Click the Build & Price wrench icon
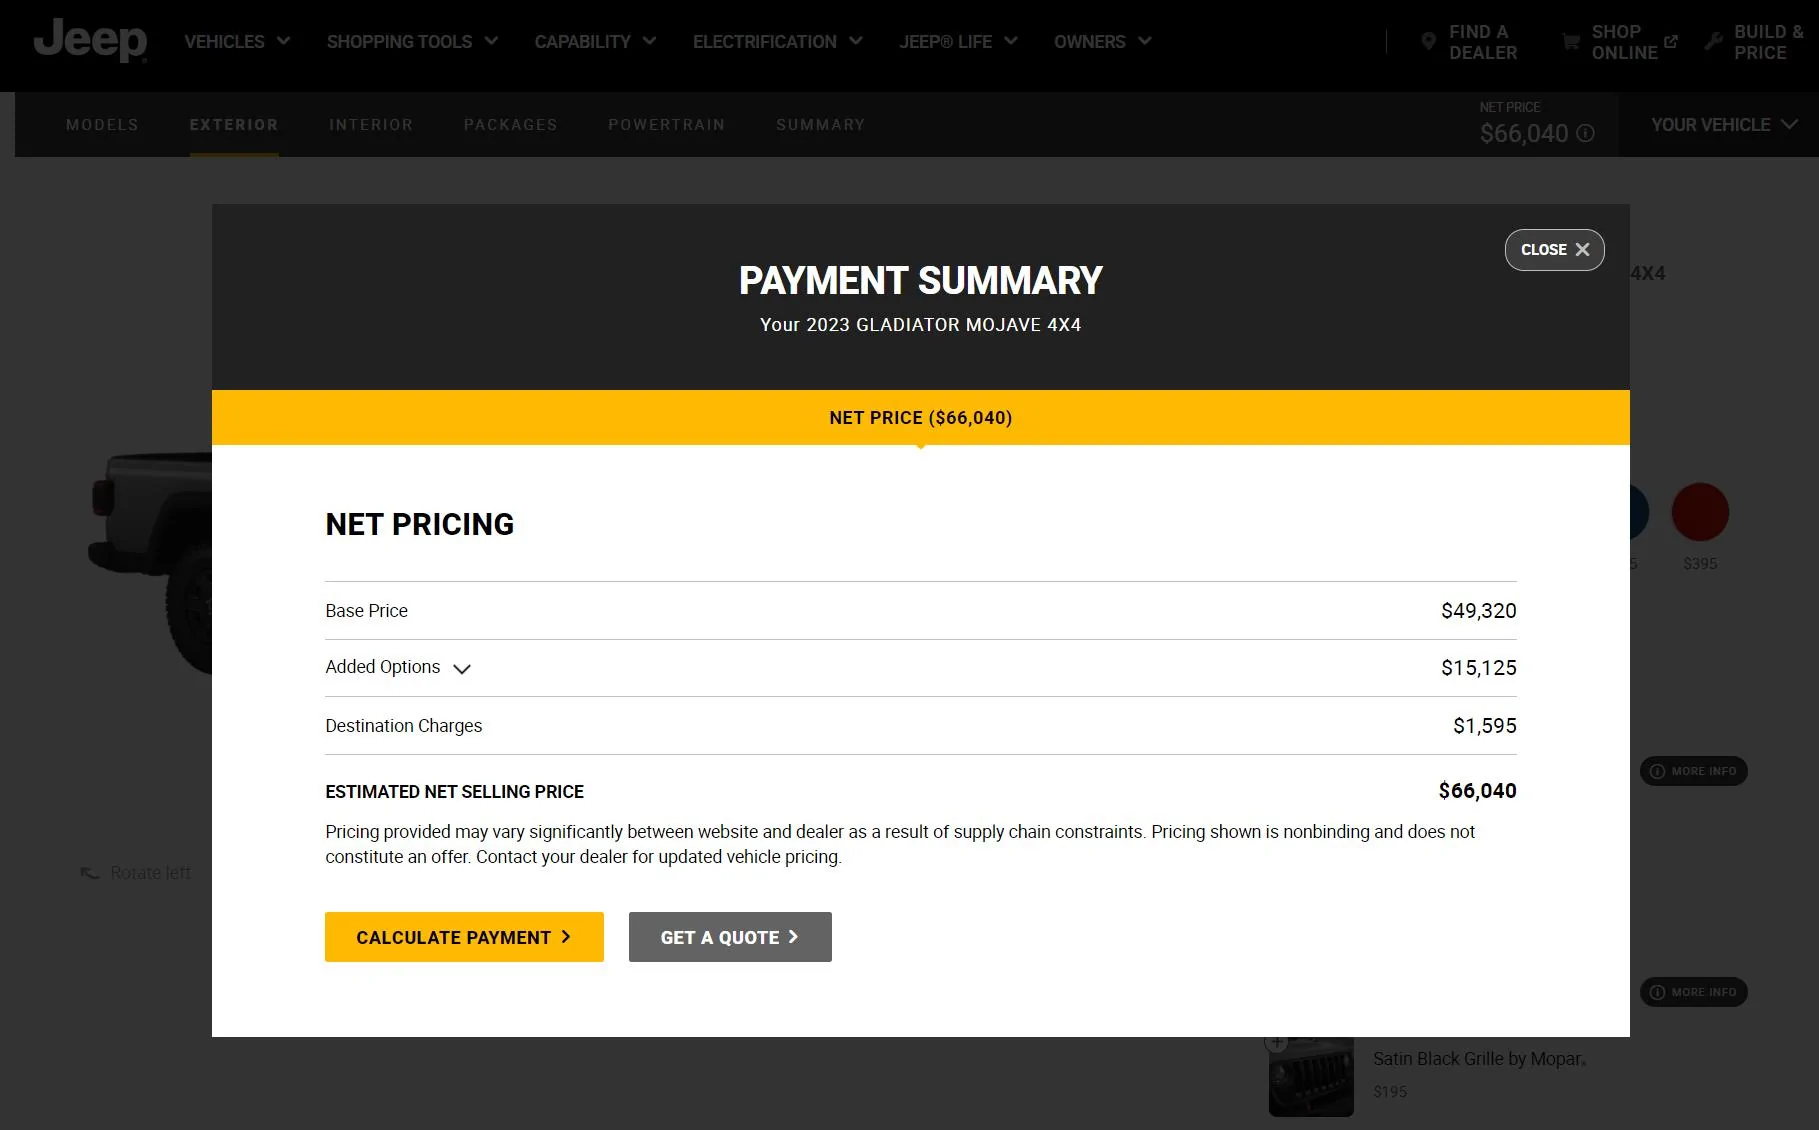Viewport: 1819px width, 1130px height. coord(1713,42)
